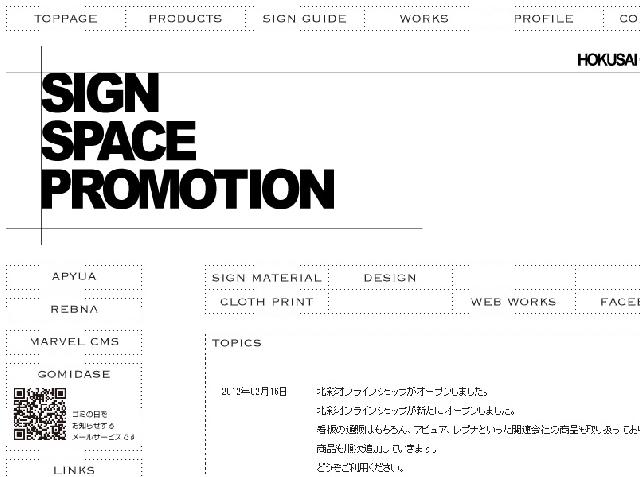
Task: Select WORKS in the top navigation
Action: click(x=424, y=19)
